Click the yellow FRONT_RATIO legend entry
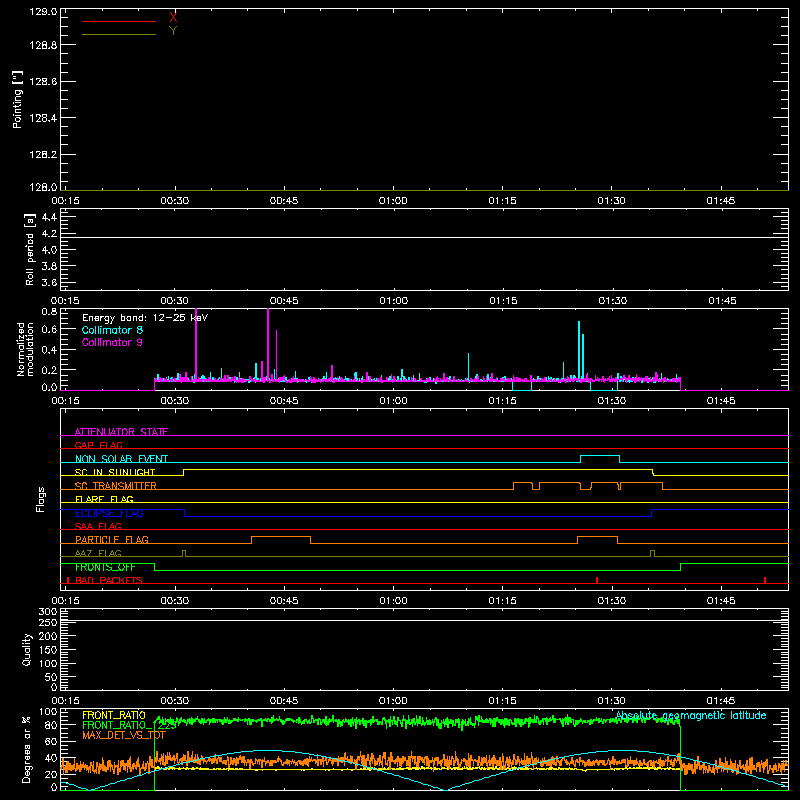This screenshot has width=800, height=800. coord(114,715)
